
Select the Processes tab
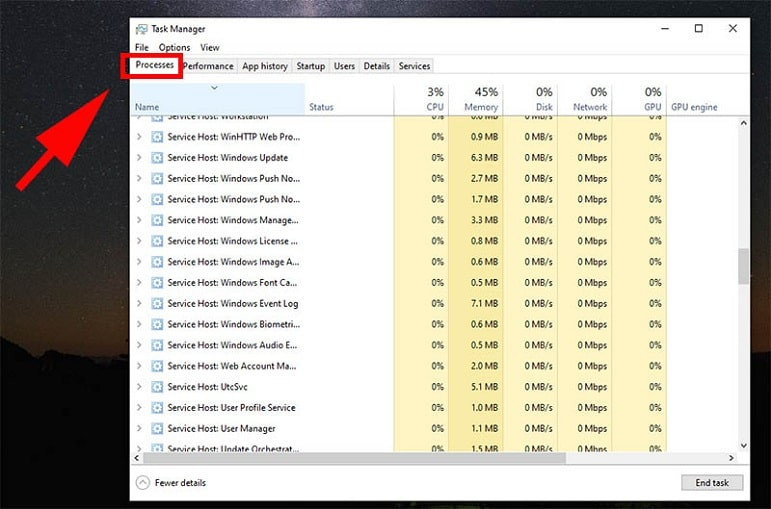(154, 65)
